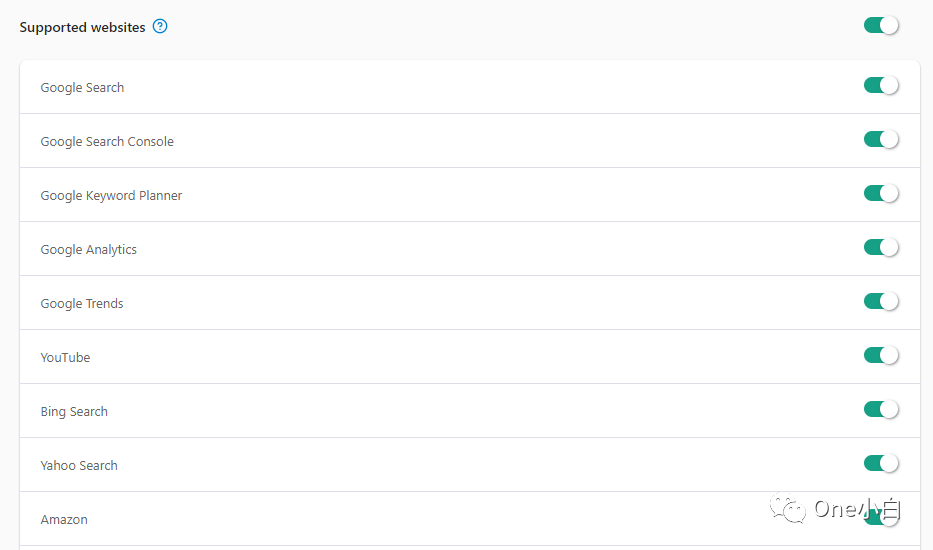Click the Supported websites heading
The image size is (933, 550).
[82, 27]
